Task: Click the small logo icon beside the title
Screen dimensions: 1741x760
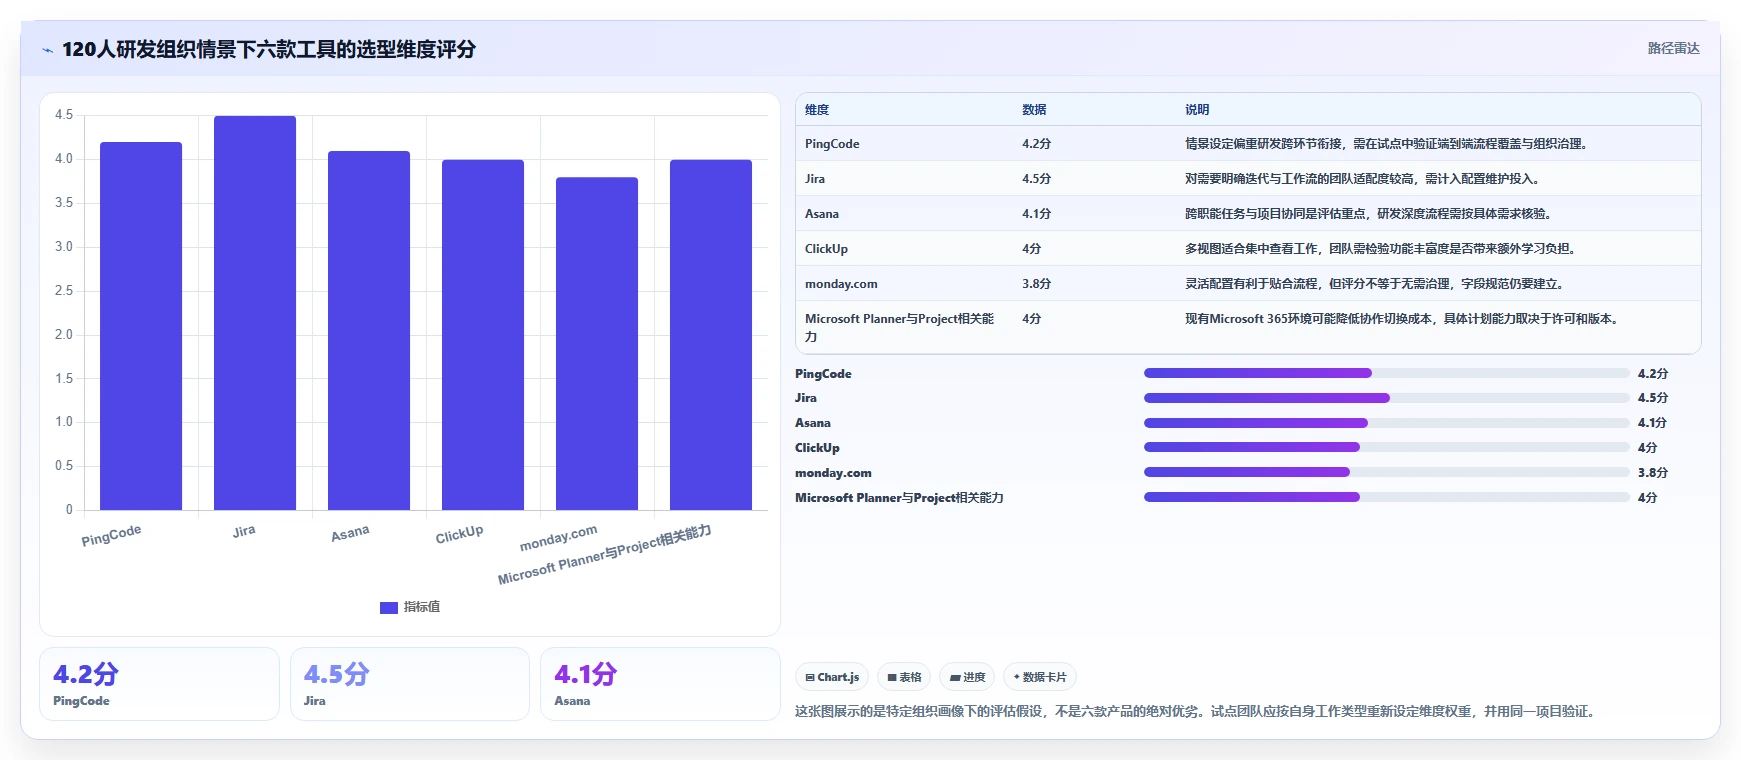Action: point(47,50)
